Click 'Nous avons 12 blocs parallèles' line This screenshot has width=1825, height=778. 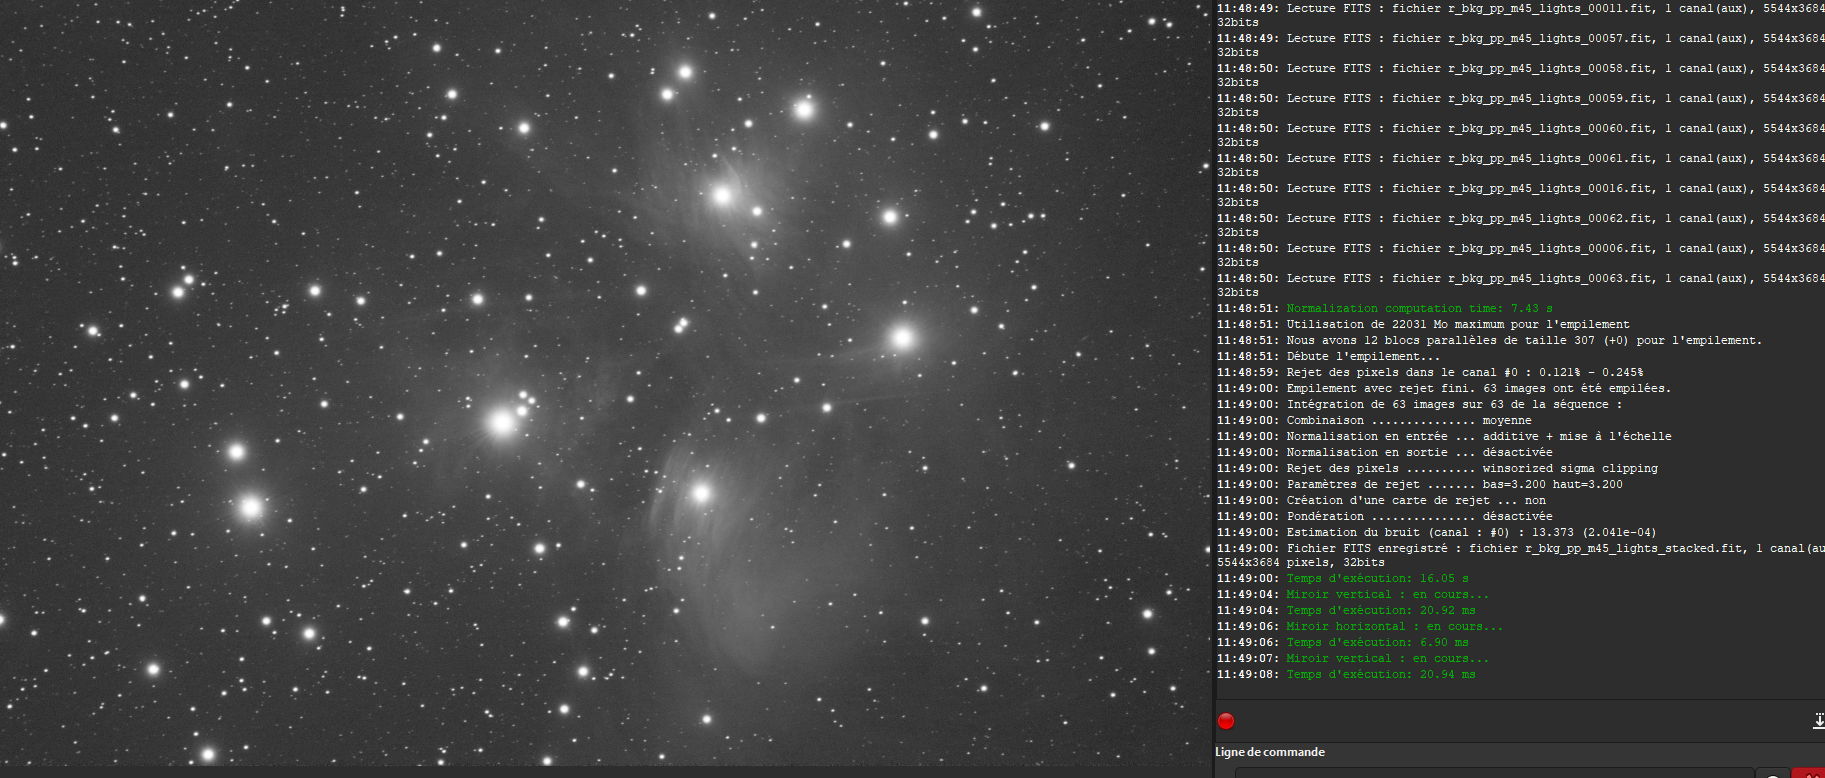click(x=1490, y=340)
